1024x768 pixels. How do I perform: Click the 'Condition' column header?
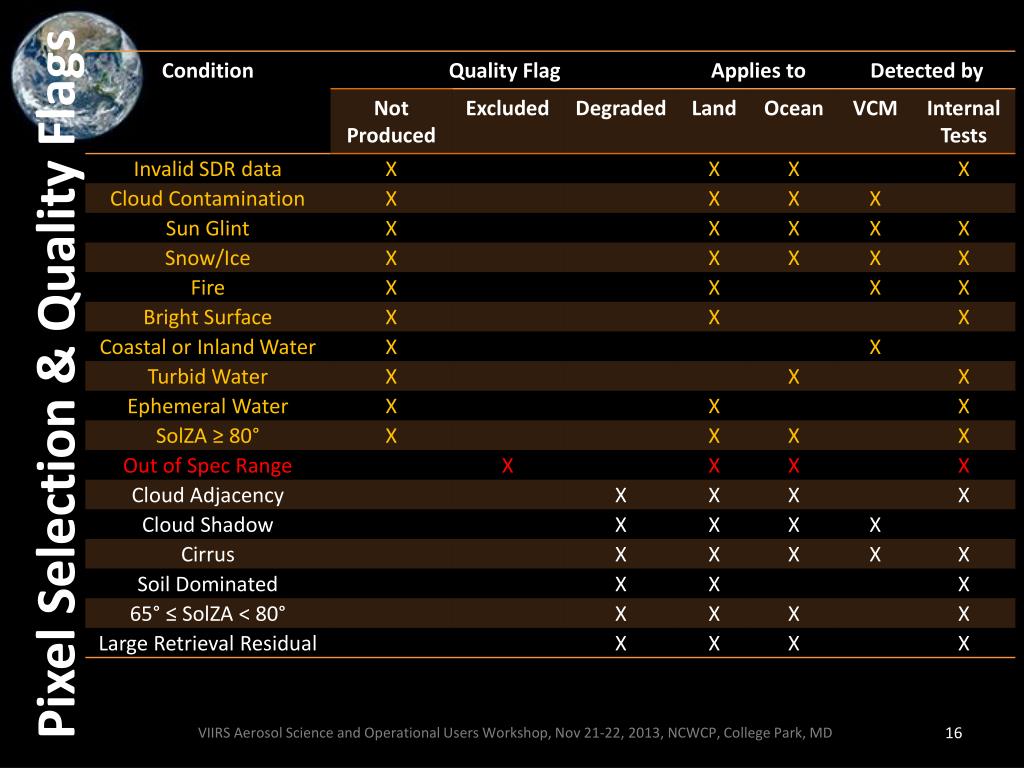(208, 71)
